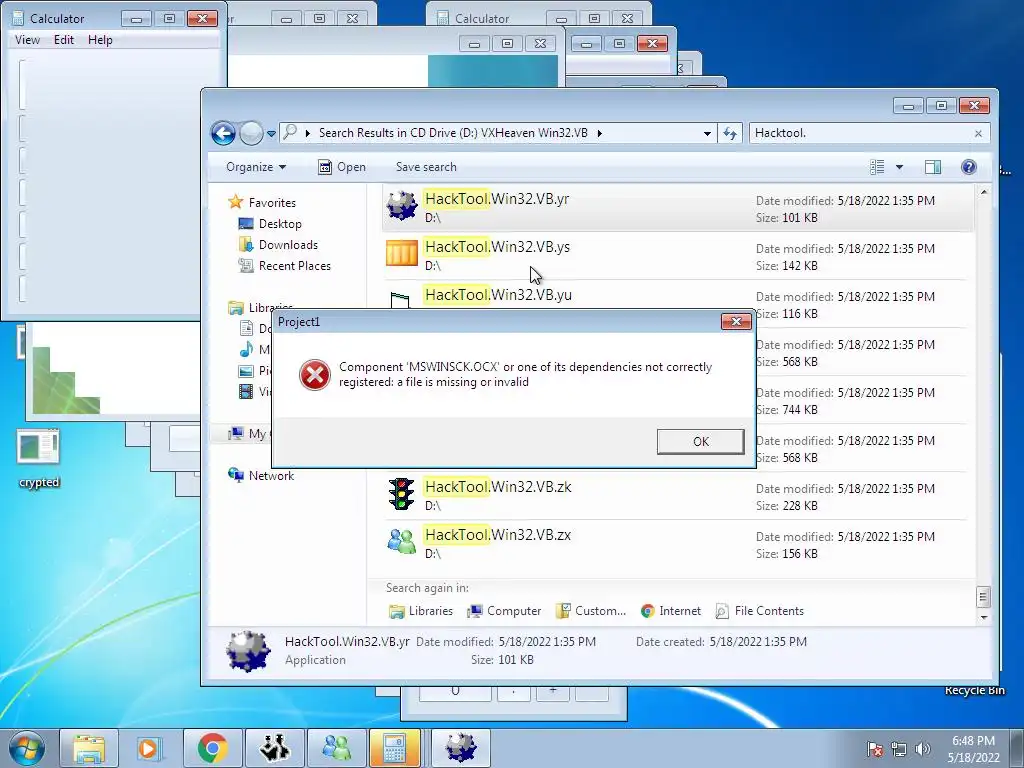Search again in Custom...
The image size is (1024, 768).
[590, 611]
